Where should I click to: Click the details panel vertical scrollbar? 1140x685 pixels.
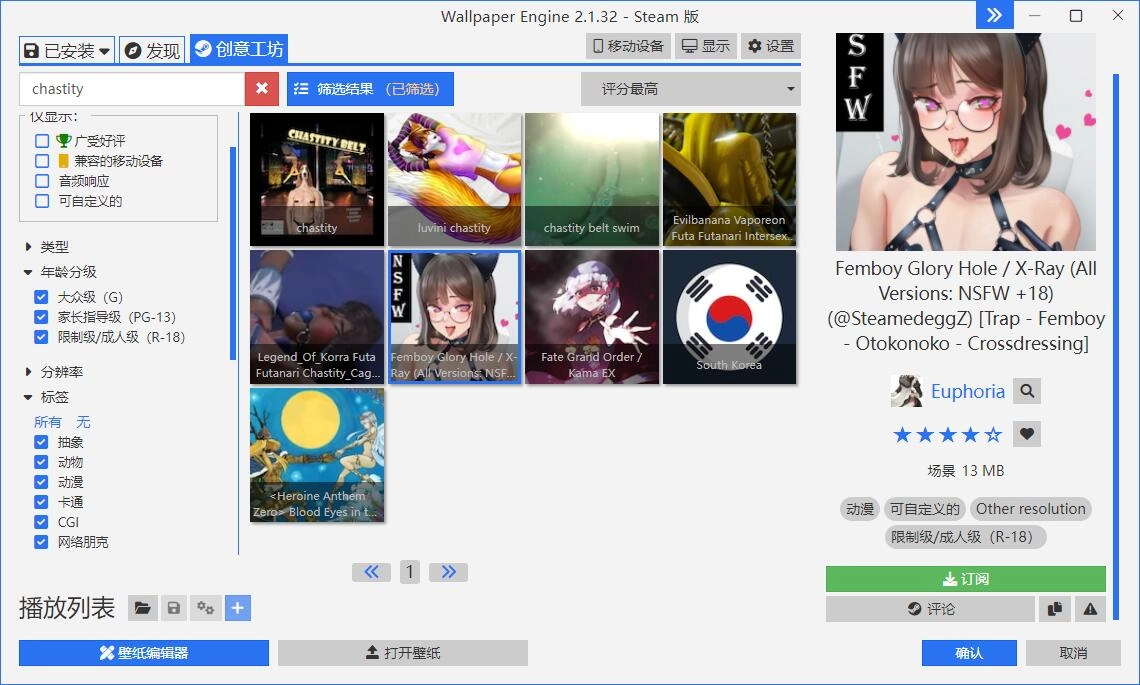[1115, 347]
